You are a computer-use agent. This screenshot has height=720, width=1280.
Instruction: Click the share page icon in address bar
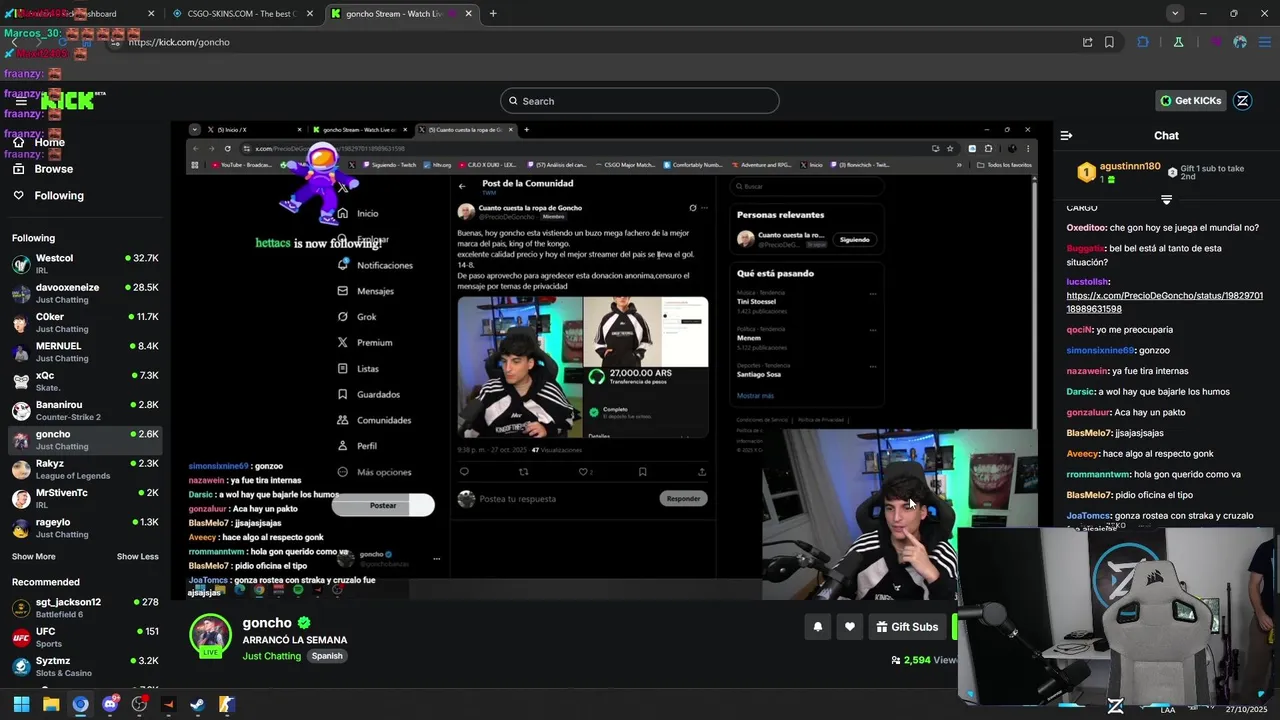[x=1087, y=42]
